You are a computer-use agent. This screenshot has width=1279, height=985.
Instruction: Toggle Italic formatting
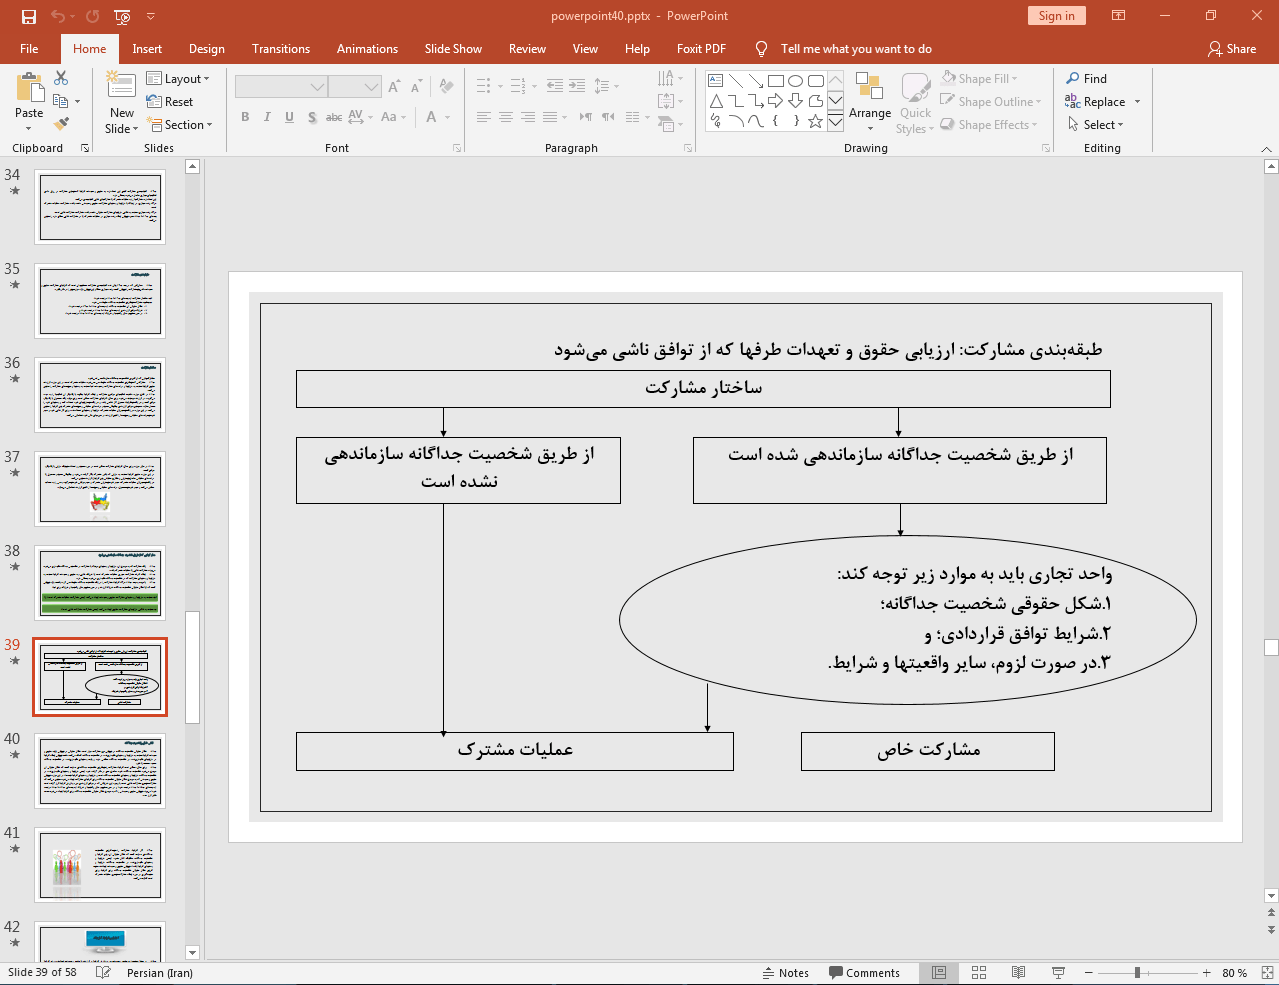tap(267, 117)
